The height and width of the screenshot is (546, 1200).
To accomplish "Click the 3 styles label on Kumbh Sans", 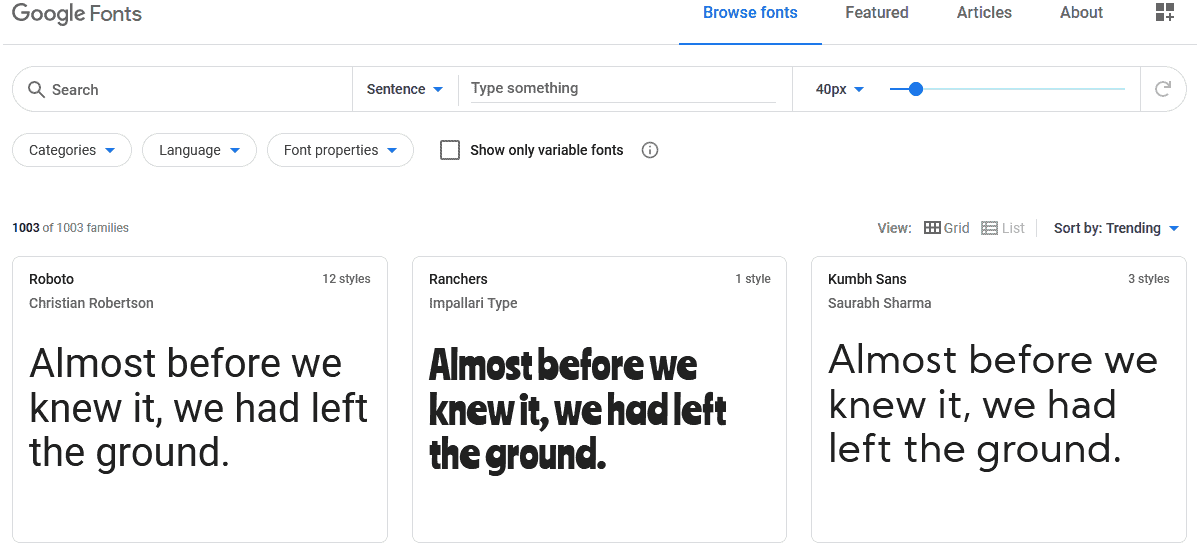I will (x=1149, y=279).
